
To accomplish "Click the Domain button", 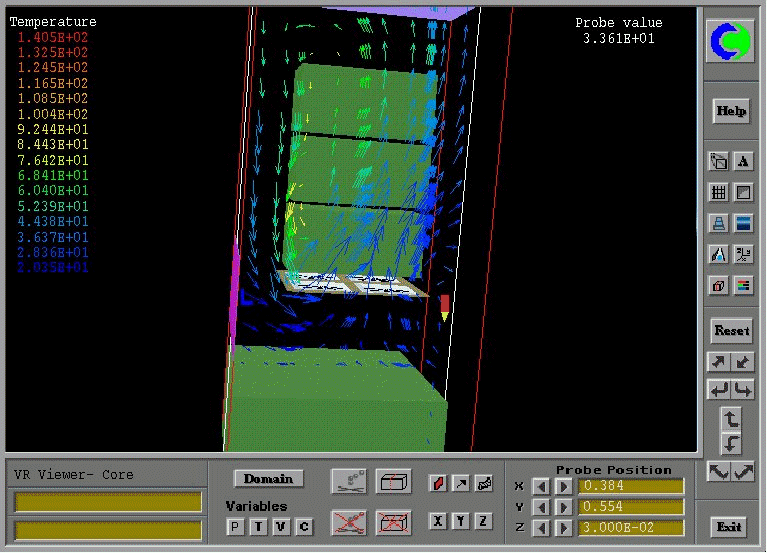I will 268,479.
